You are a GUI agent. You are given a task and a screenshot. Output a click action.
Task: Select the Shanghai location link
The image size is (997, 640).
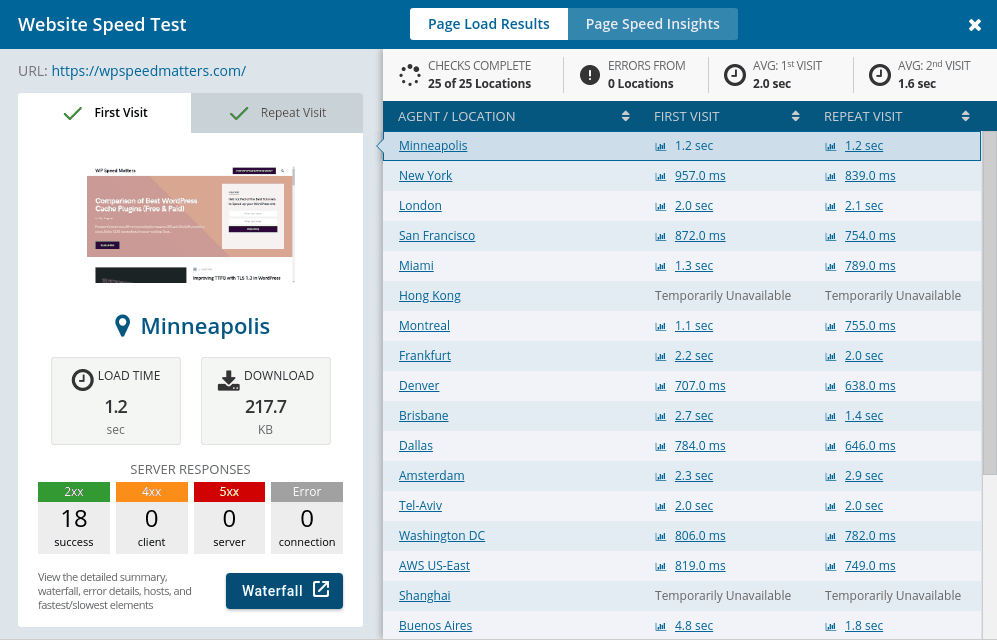pyautogui.click(x=425, y=596)
